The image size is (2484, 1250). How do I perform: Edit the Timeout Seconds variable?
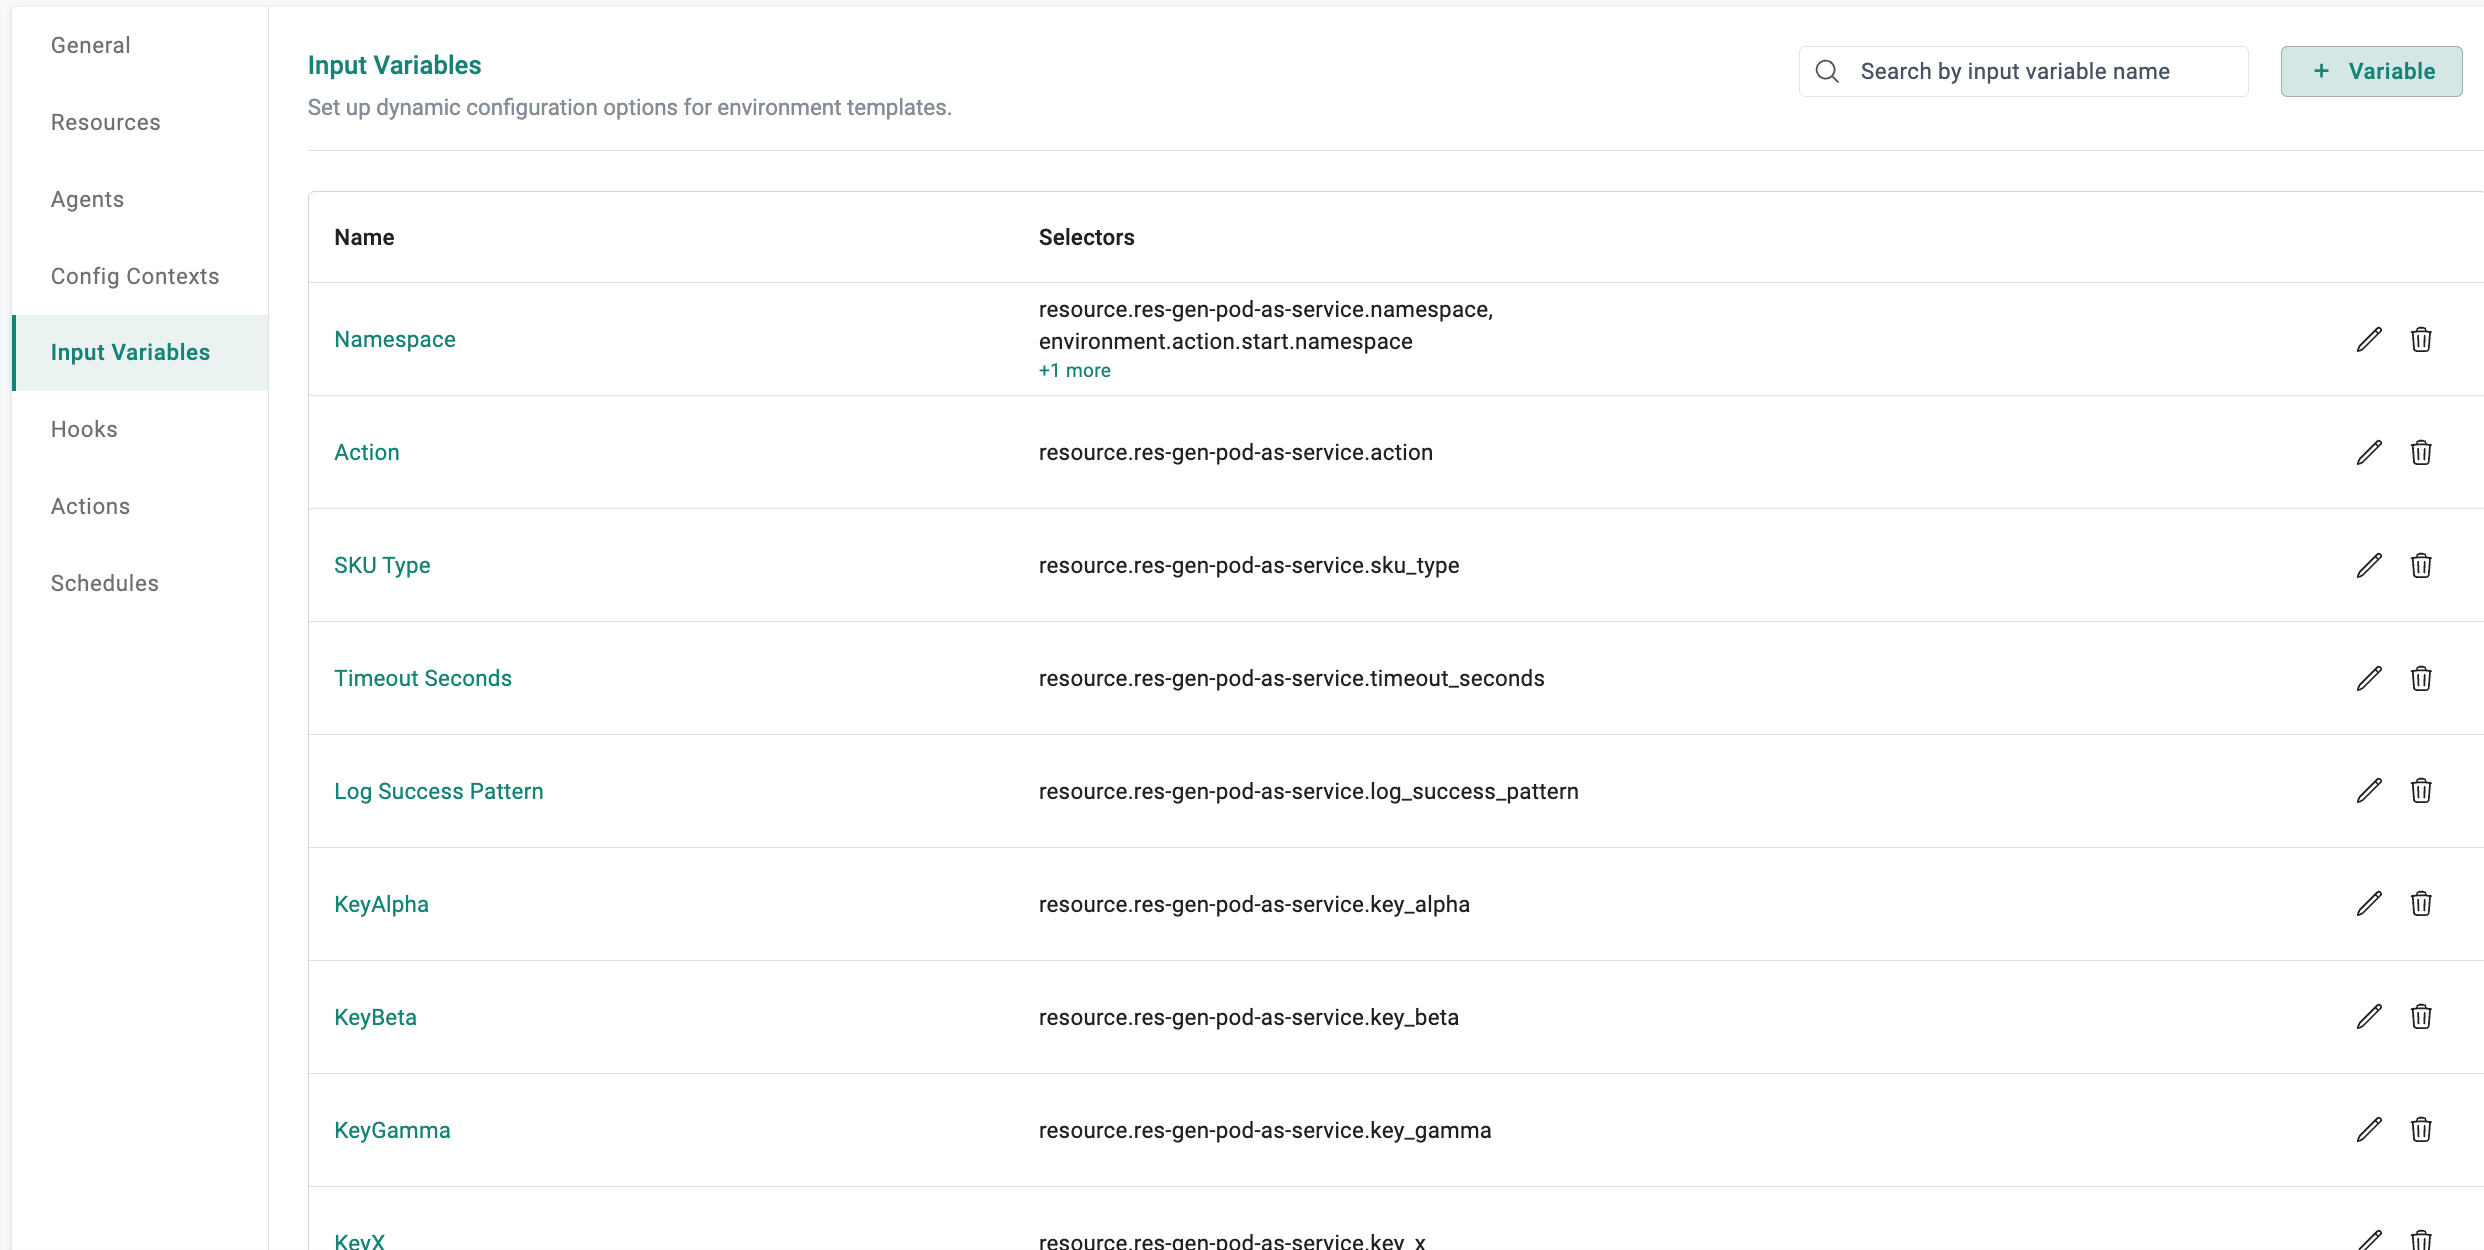pos(2368,679)
